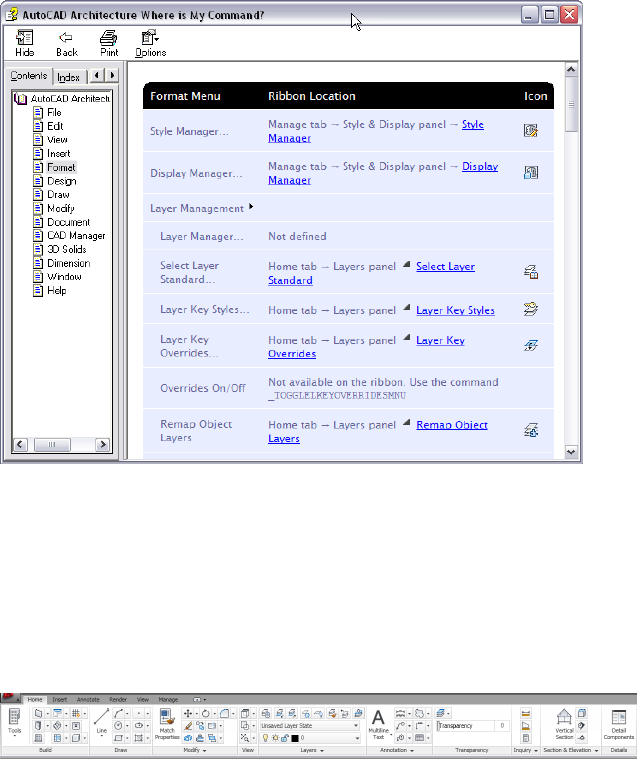This screenshot has width=637, height=759.
Task: Open the Detail Components tool
Action: tap(619, 724)
